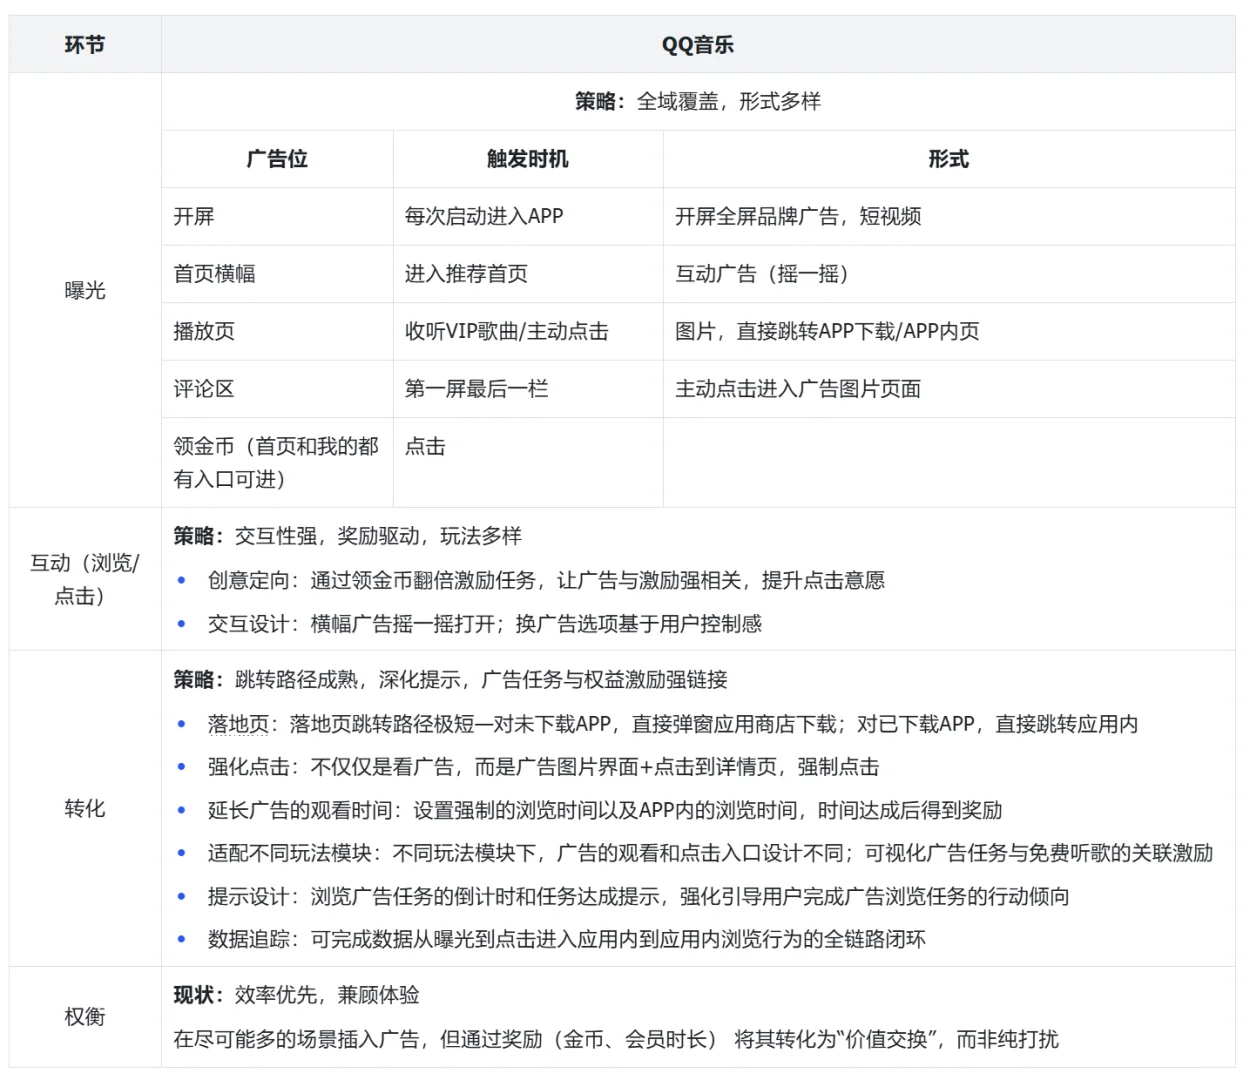Select the 策略：全域覆盖，形式多样 cell
The image size is (1250, 1080).
700,101
